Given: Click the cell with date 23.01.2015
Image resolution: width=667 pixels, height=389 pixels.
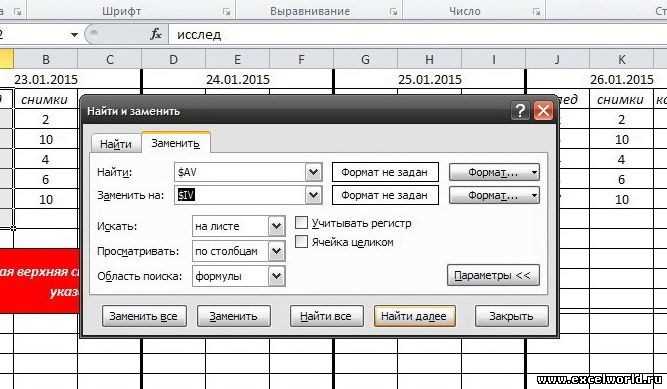Looking at the screenshot, I should 46,79.
